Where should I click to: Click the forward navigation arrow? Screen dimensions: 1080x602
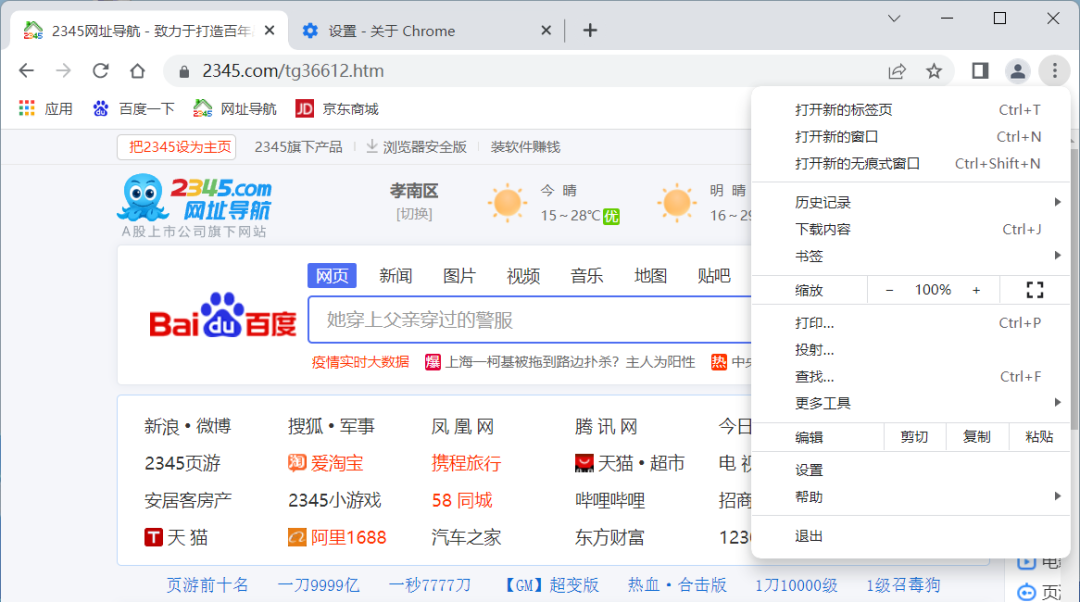[63, 71]
